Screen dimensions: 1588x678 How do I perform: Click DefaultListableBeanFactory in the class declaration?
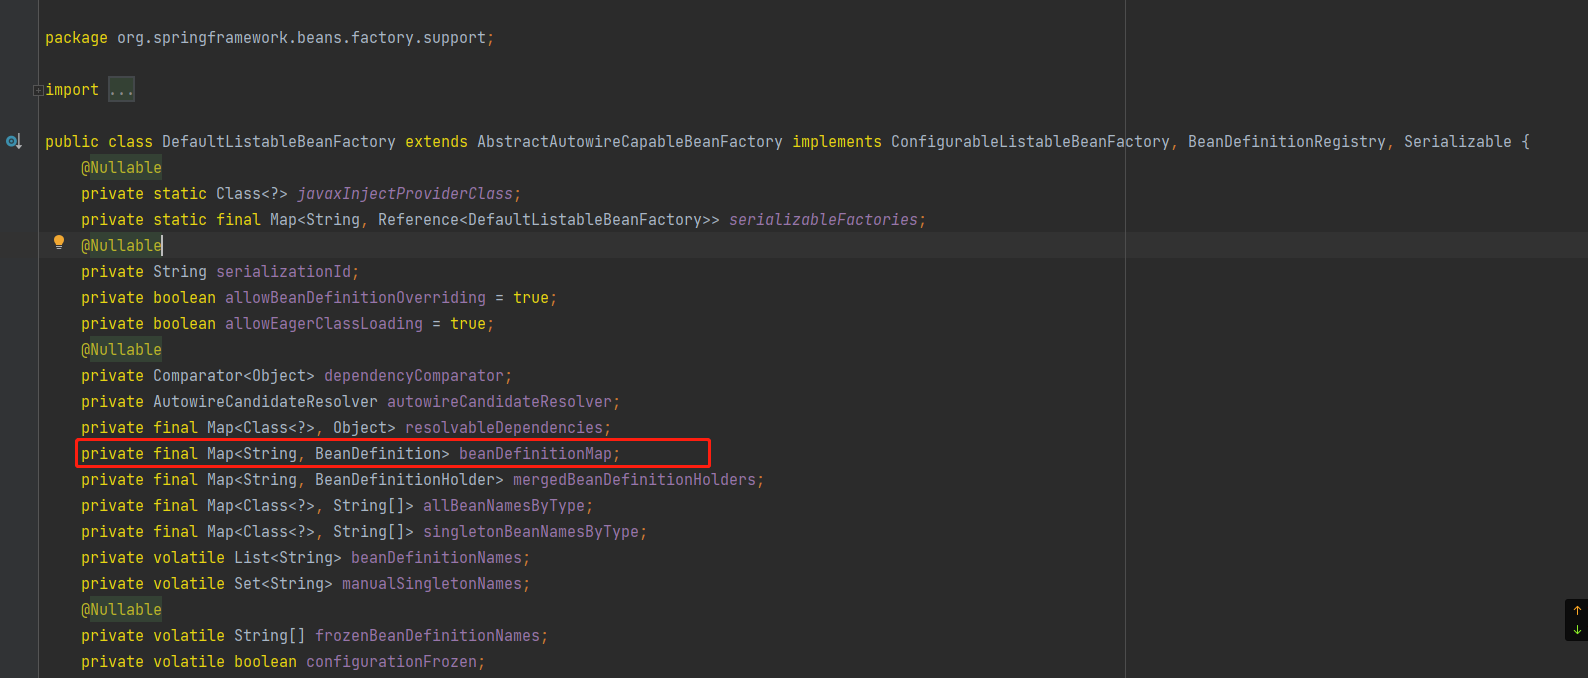(279, 142)
